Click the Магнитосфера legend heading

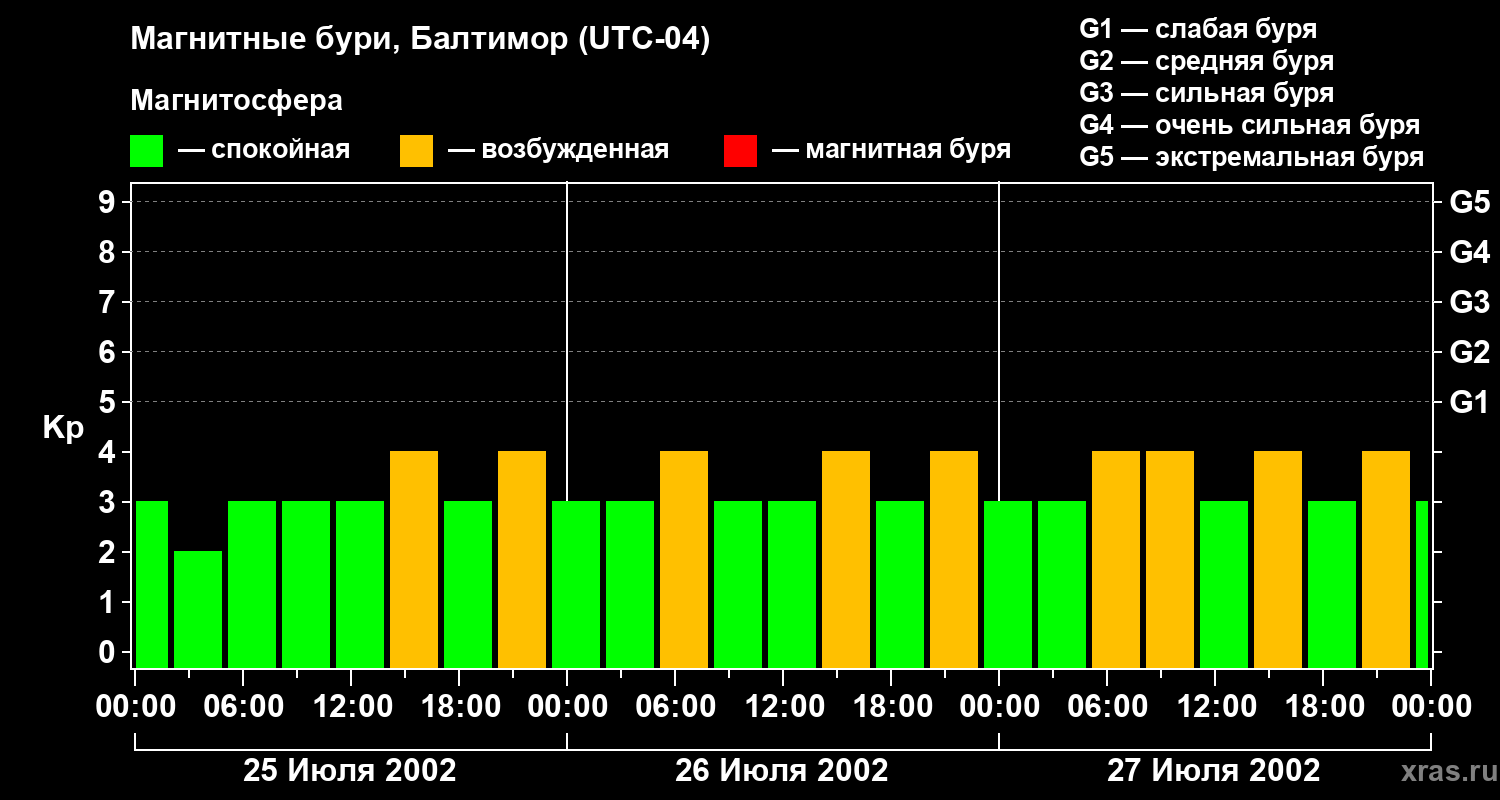click(x=236, y=101)
